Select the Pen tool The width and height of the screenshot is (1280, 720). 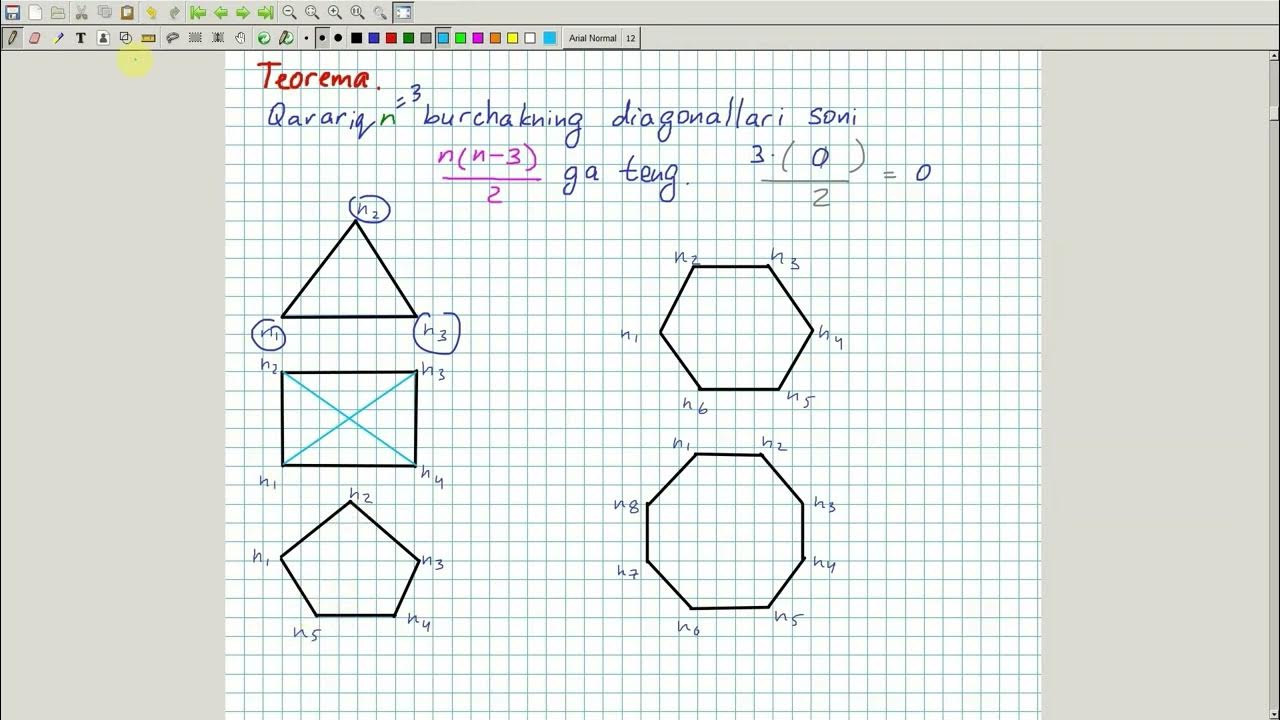[x=12, y=38]
